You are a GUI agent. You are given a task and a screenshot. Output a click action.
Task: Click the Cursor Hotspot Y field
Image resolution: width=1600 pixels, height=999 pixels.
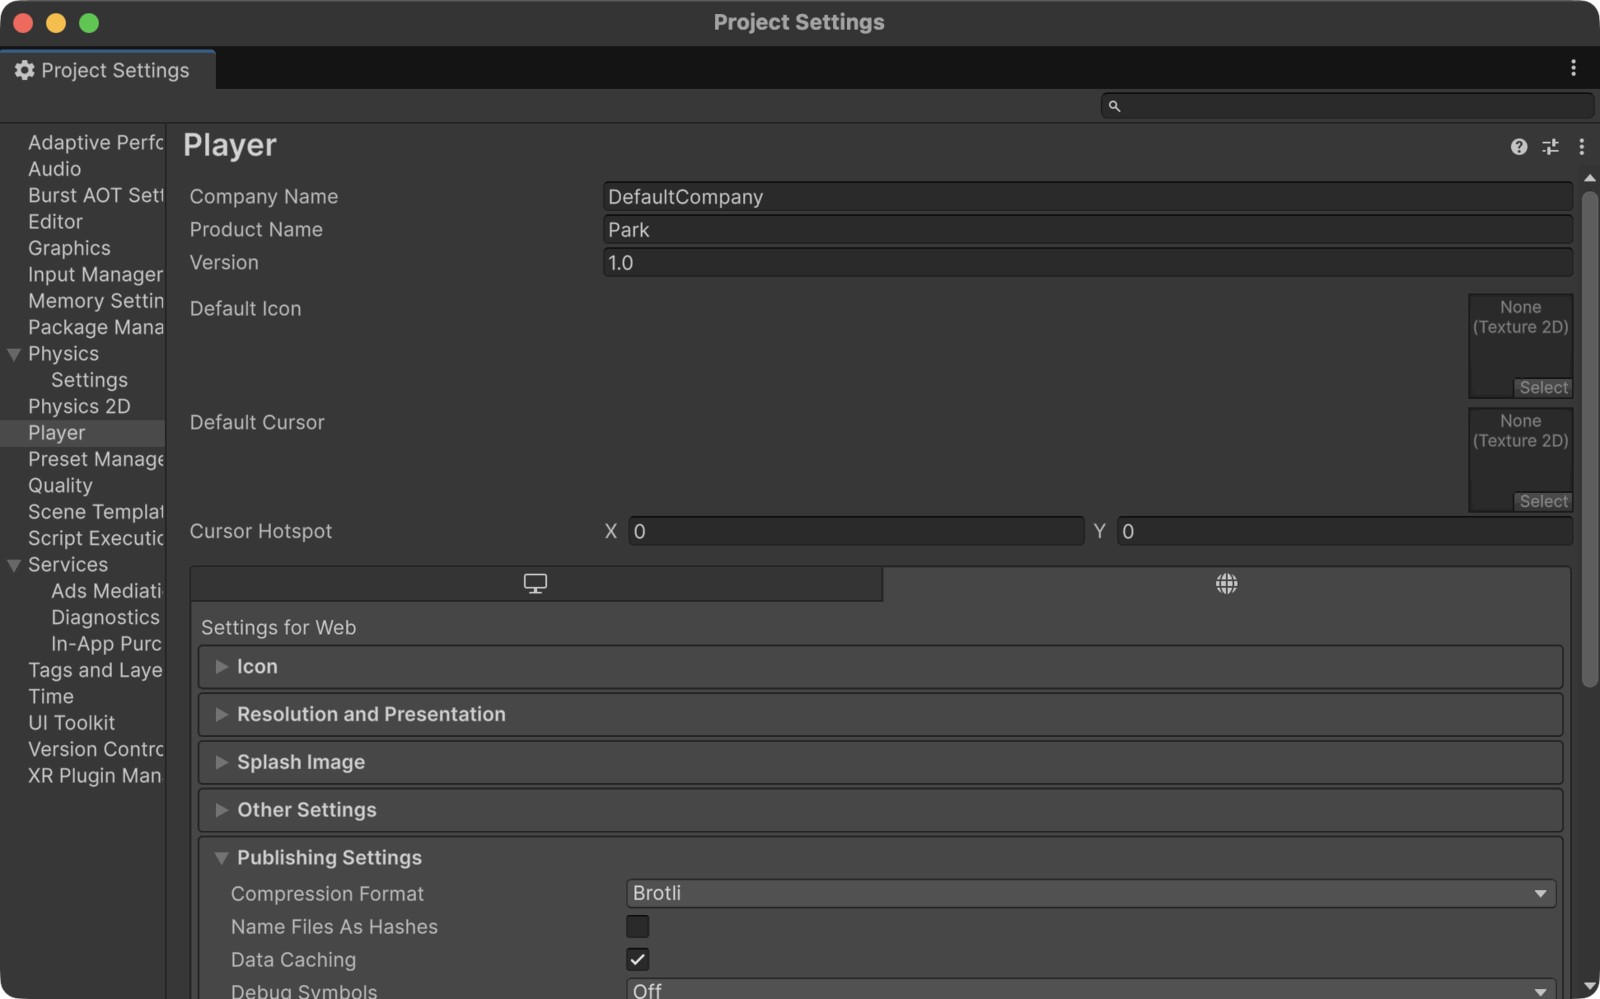pyautogui.click(x=1344, y=531)
